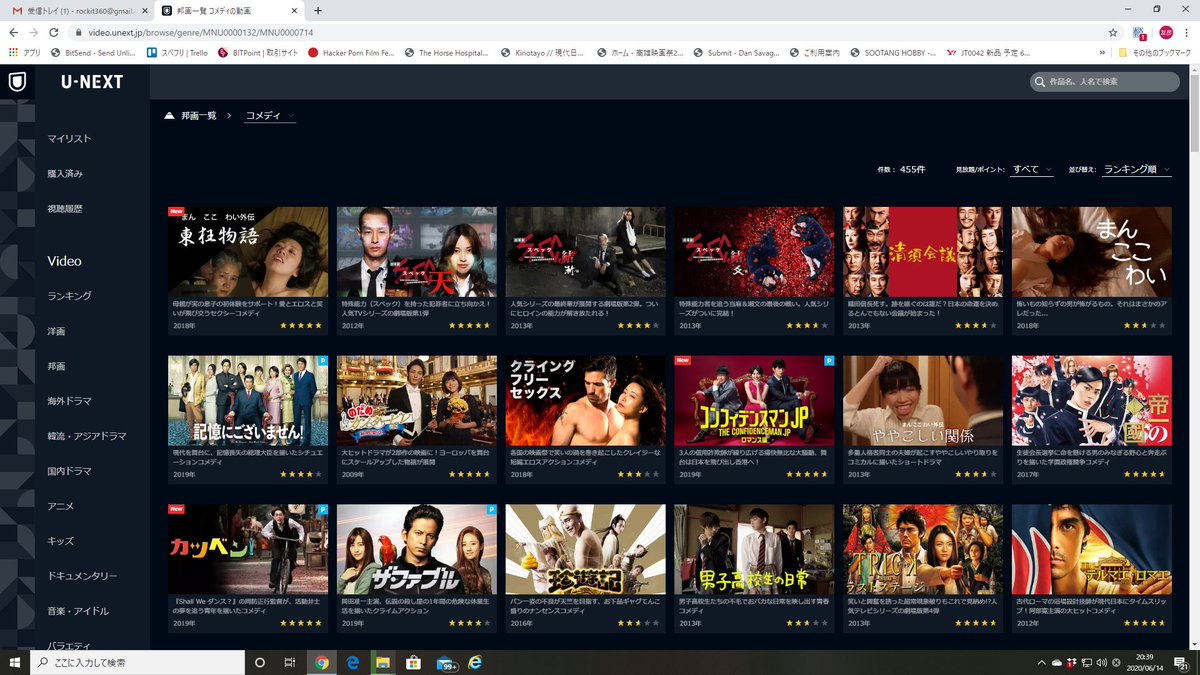Open the ややこしい関係 thumbnail
Viewport: 1200px width, 675px height.
pos(923,400)
